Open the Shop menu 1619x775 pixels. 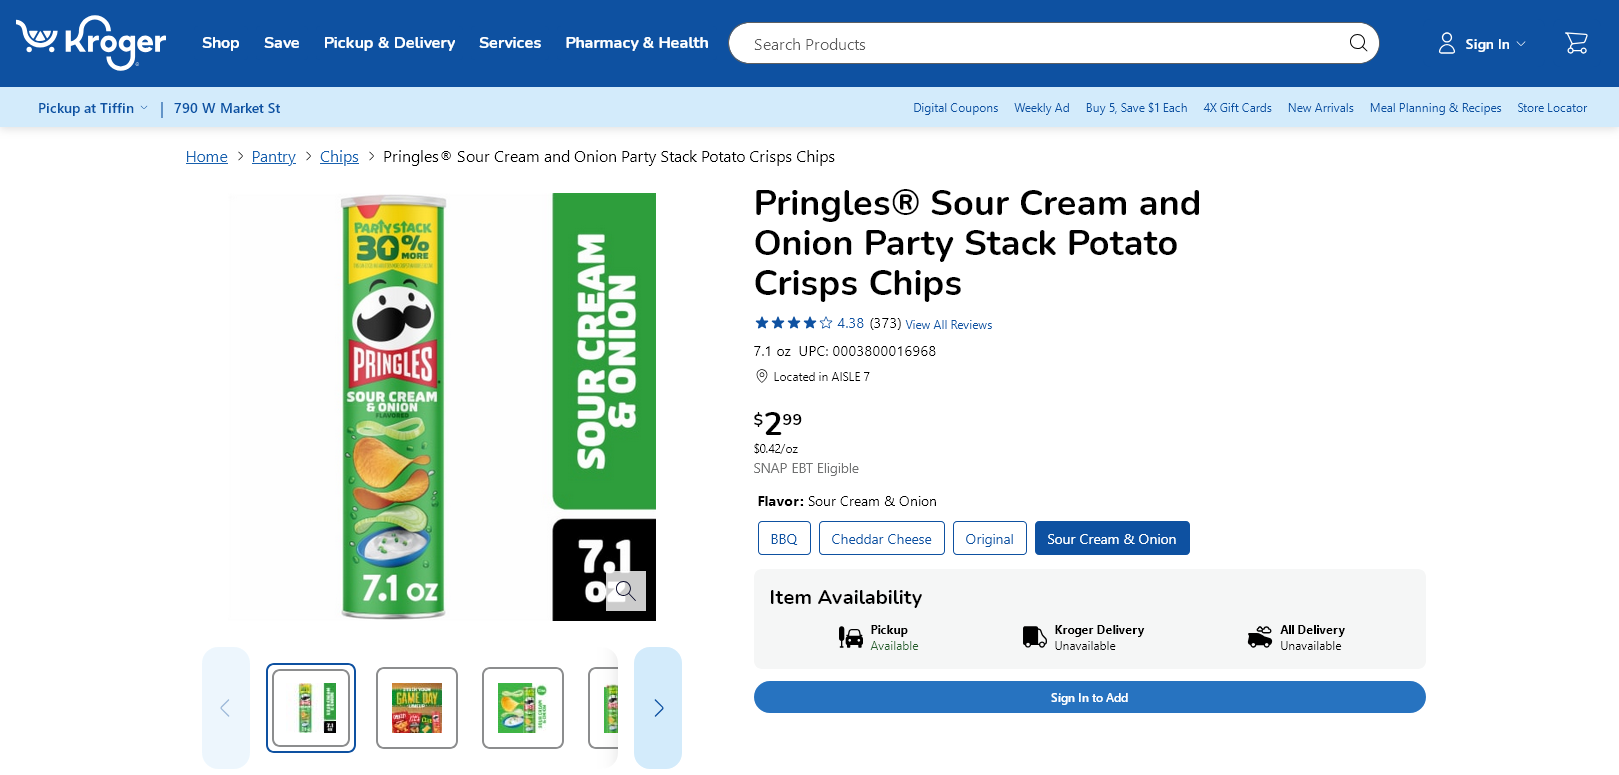(x=220, y=43)
